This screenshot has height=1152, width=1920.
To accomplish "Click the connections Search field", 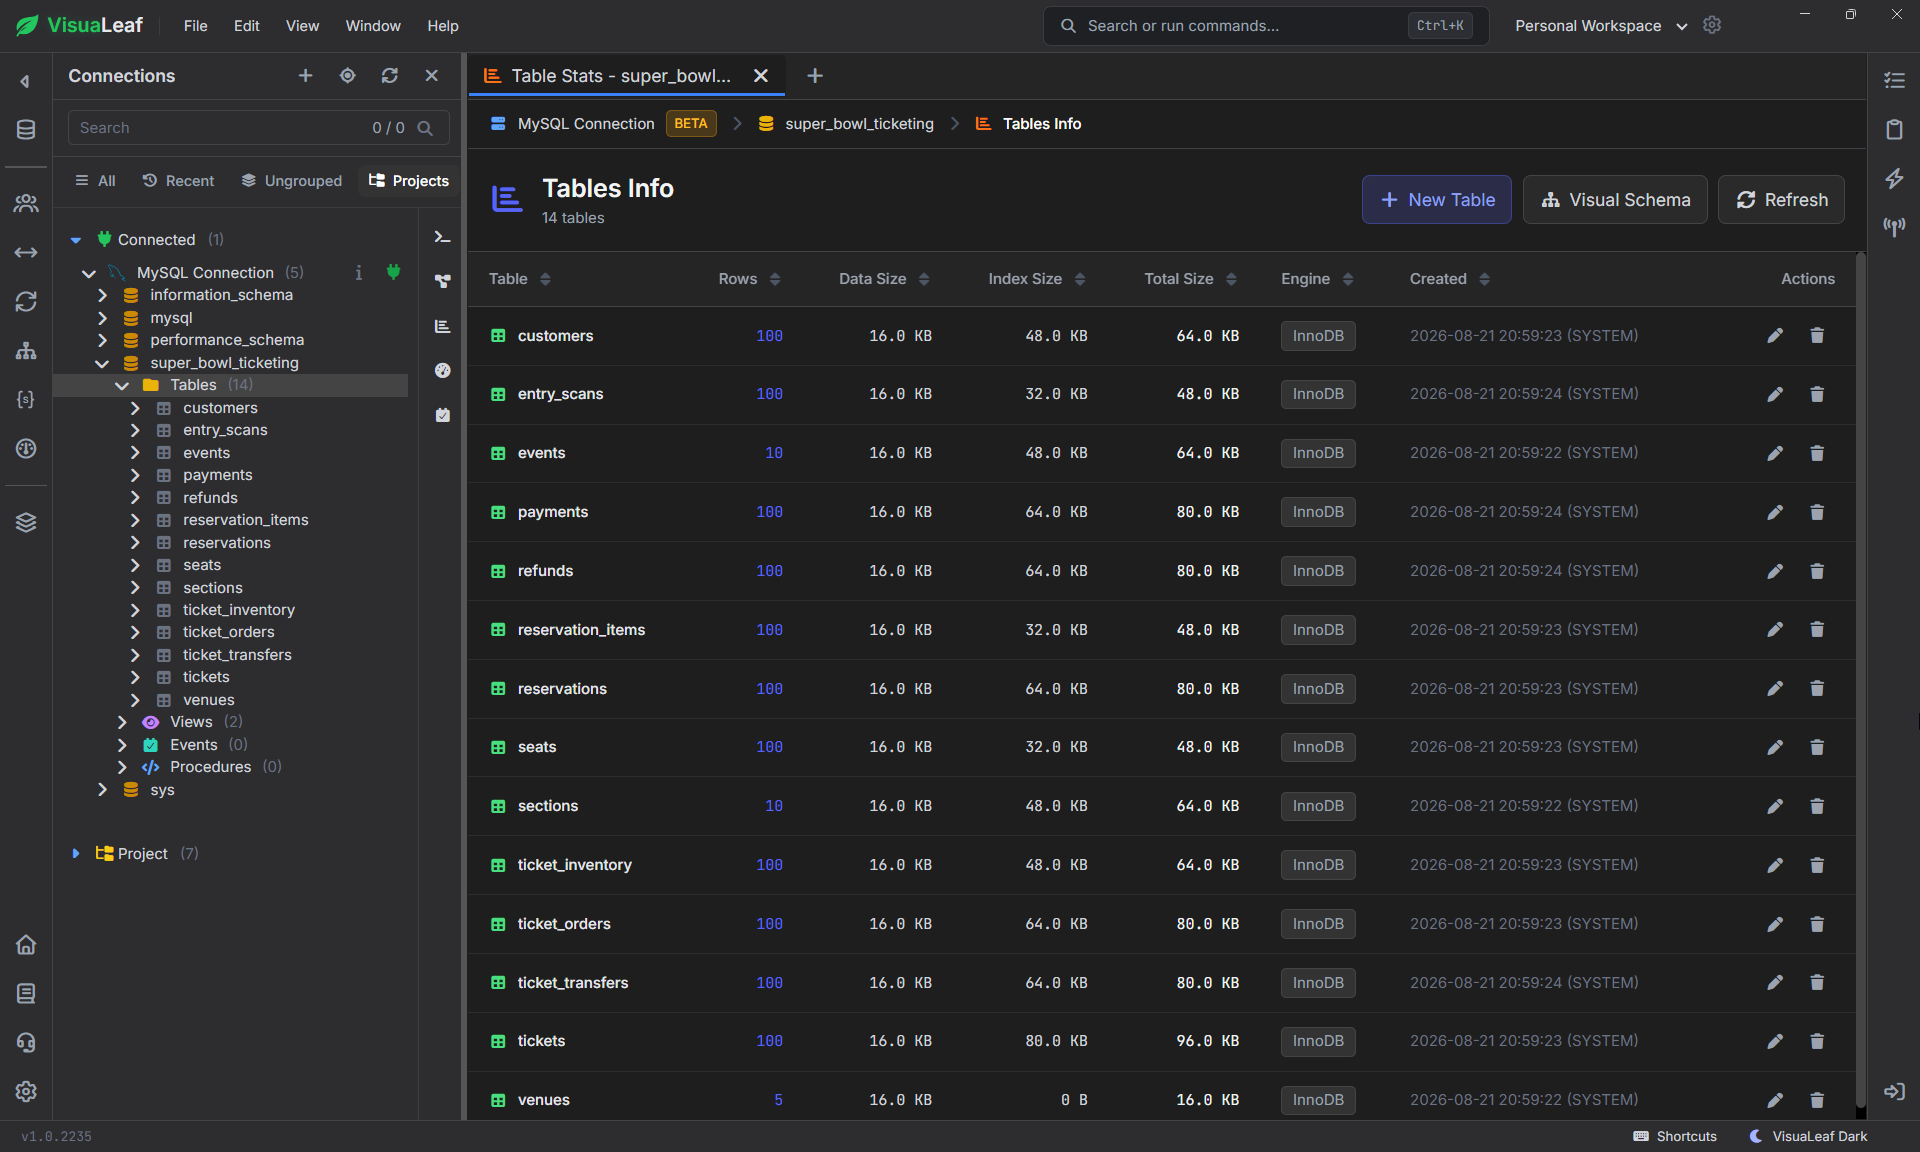I will pos(258,128).
